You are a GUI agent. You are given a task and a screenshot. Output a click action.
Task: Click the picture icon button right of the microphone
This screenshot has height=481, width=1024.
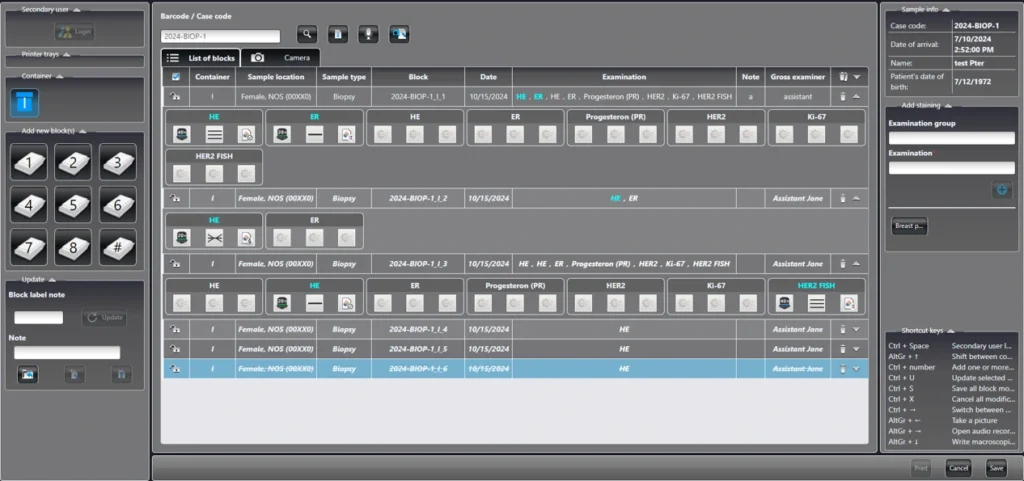(x=399, y=34)
